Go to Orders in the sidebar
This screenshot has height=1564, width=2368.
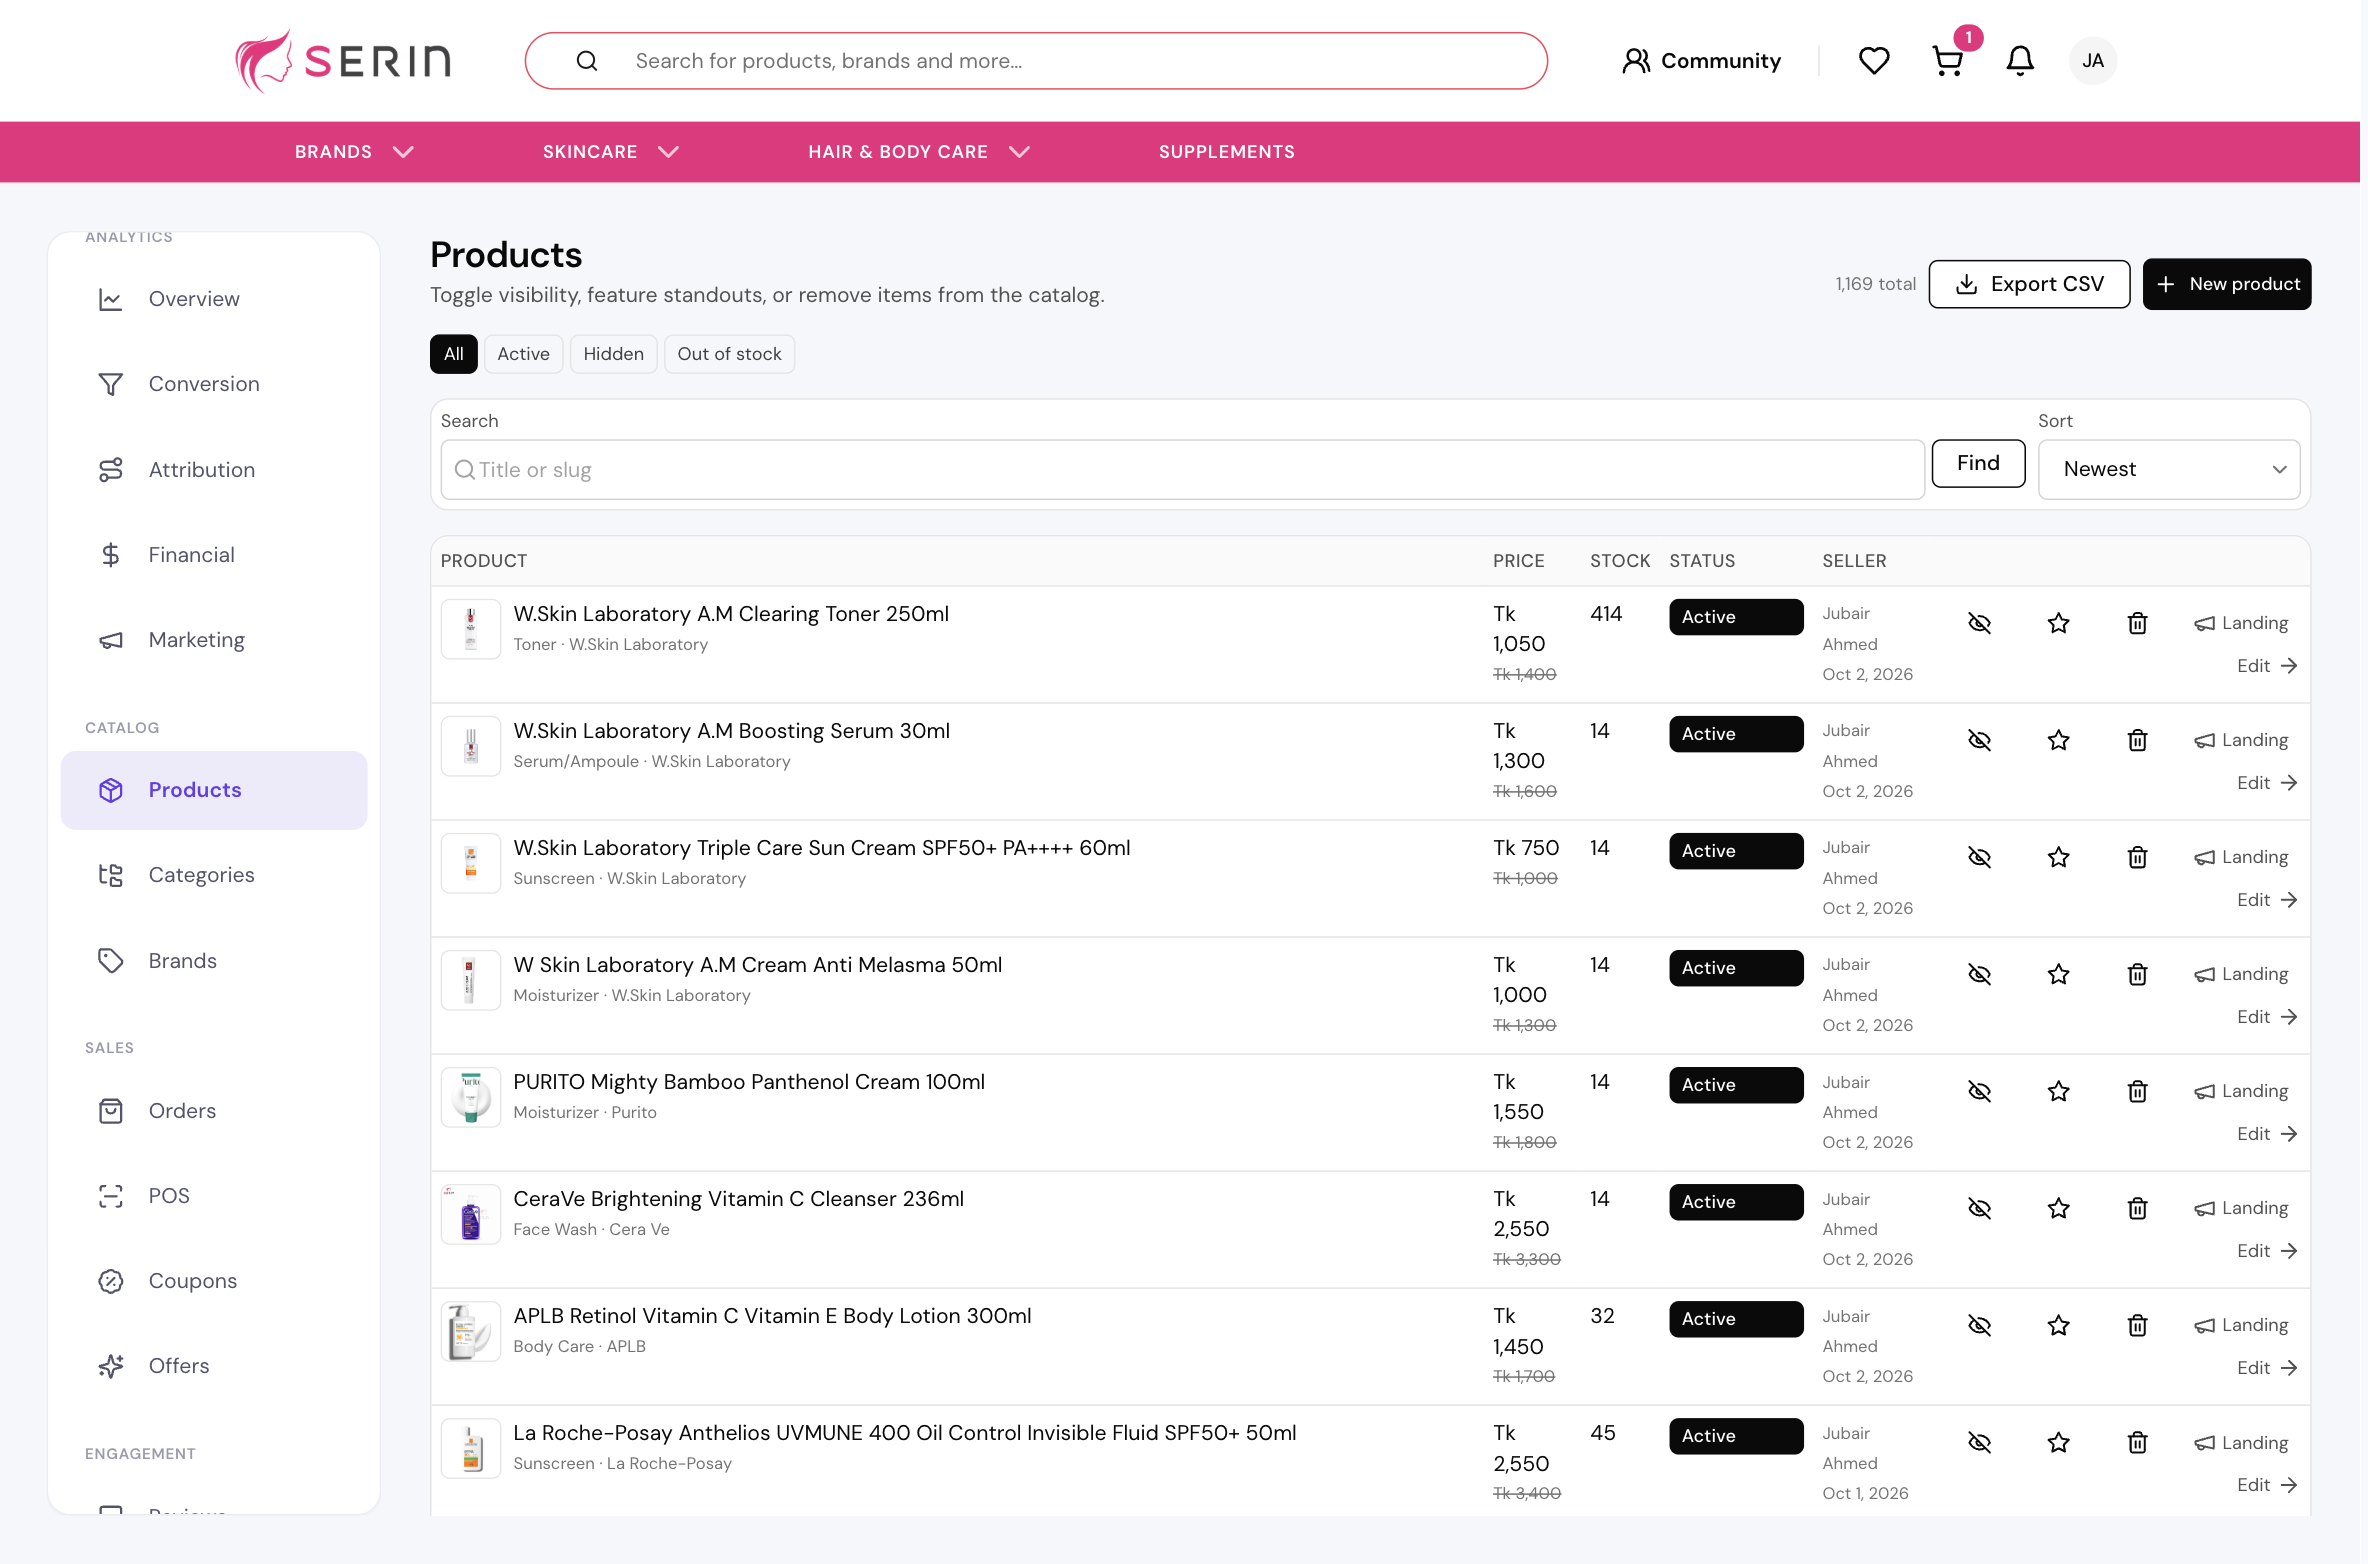point(214,1111)
